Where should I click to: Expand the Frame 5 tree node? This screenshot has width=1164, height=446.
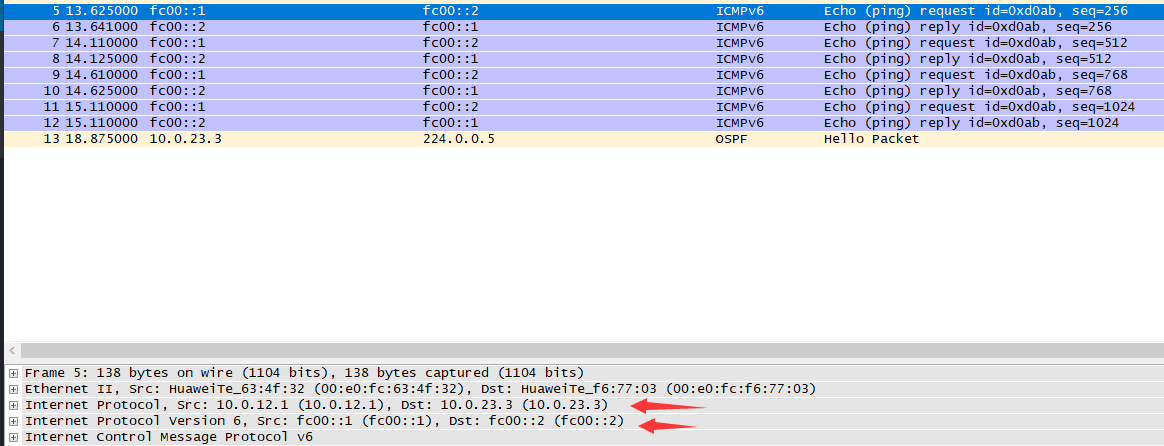pos(13,373)
